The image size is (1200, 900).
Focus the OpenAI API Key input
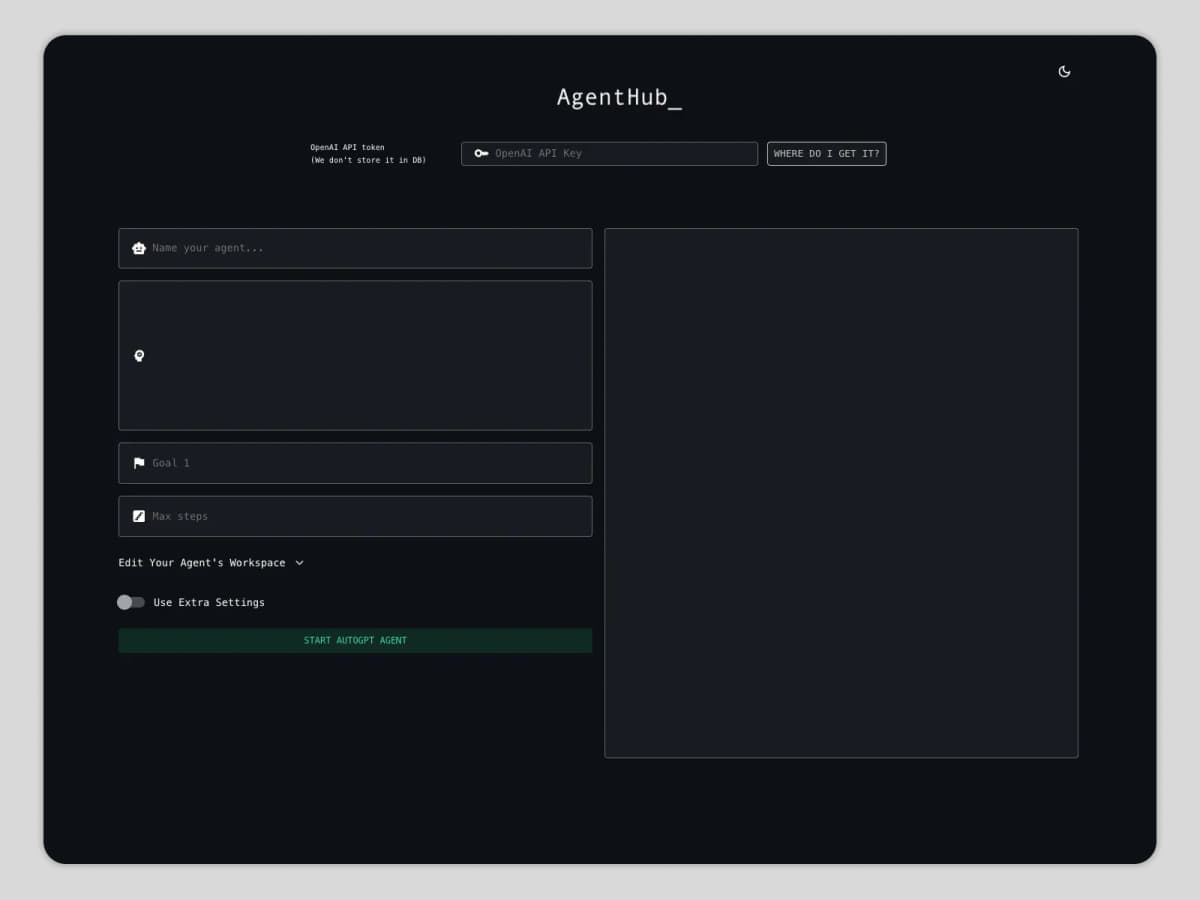tap(609, 154)
